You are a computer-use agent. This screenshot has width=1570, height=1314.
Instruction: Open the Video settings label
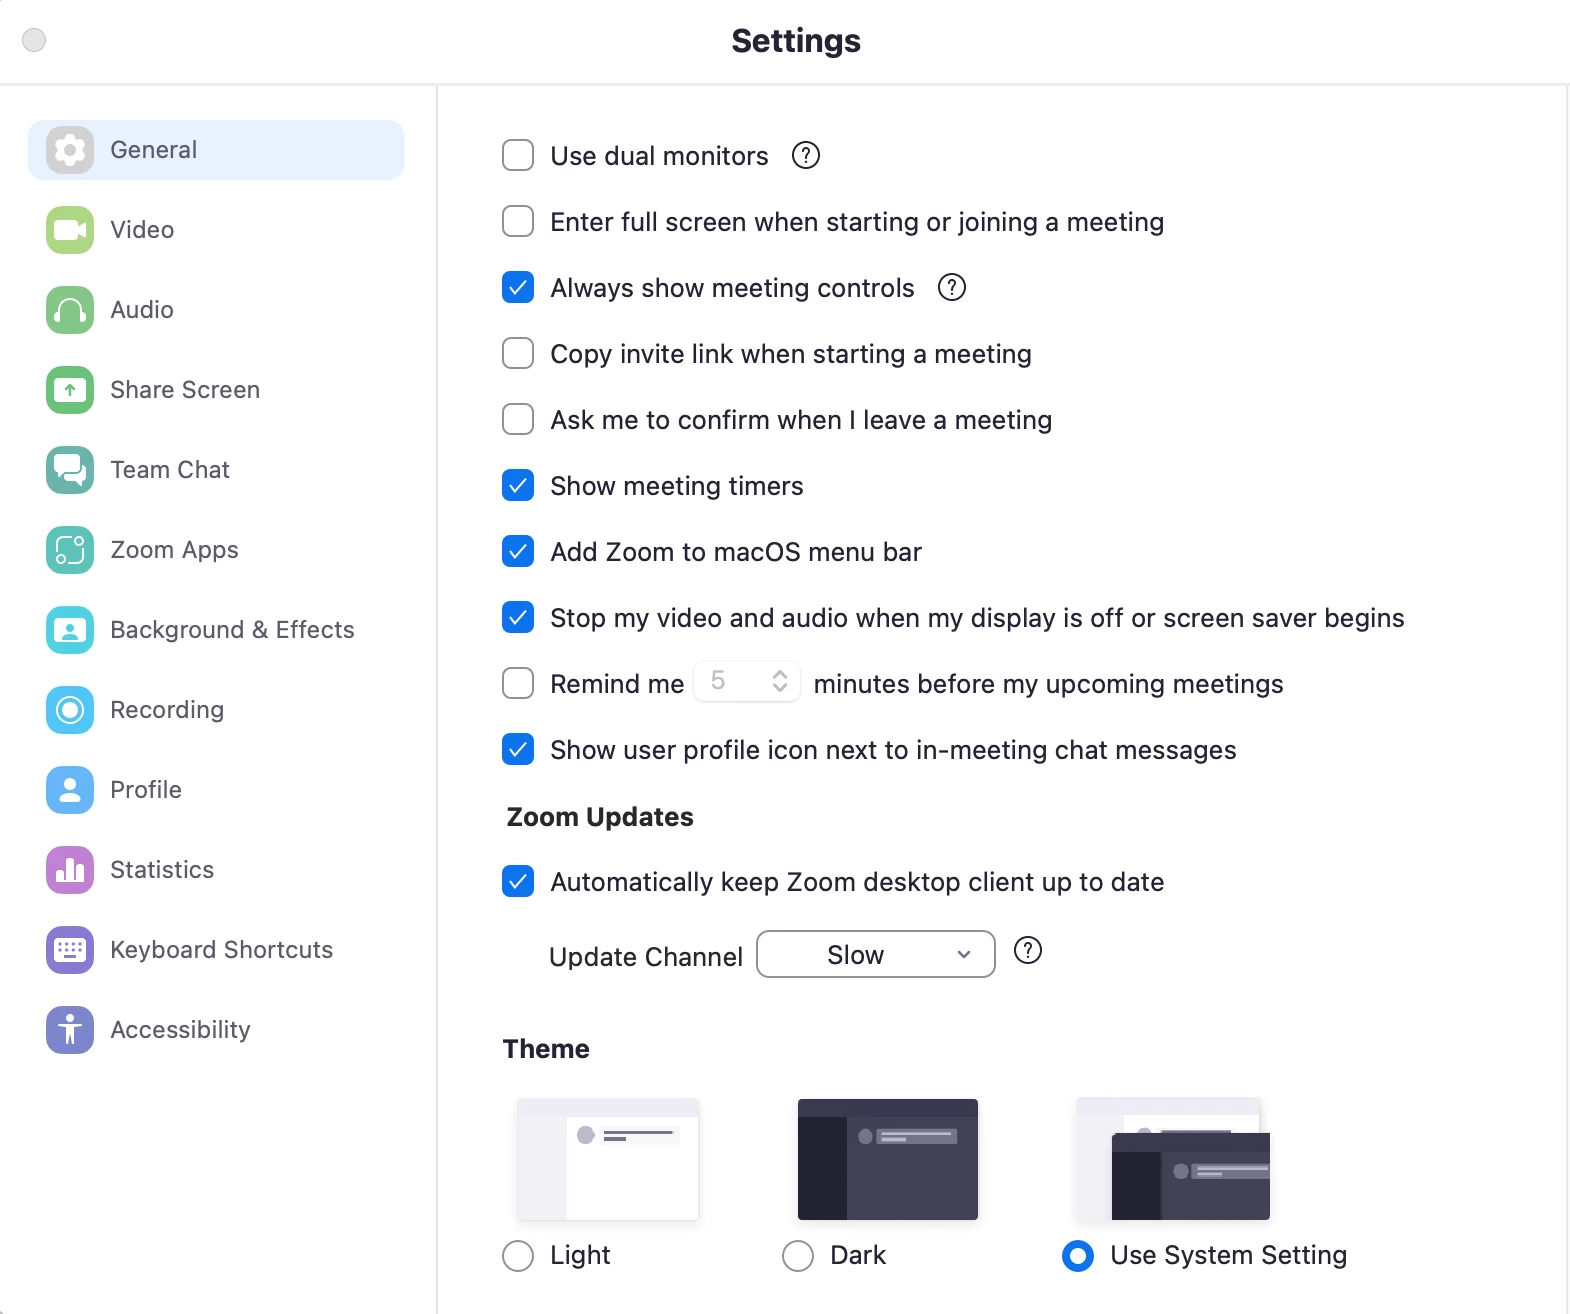142,230
